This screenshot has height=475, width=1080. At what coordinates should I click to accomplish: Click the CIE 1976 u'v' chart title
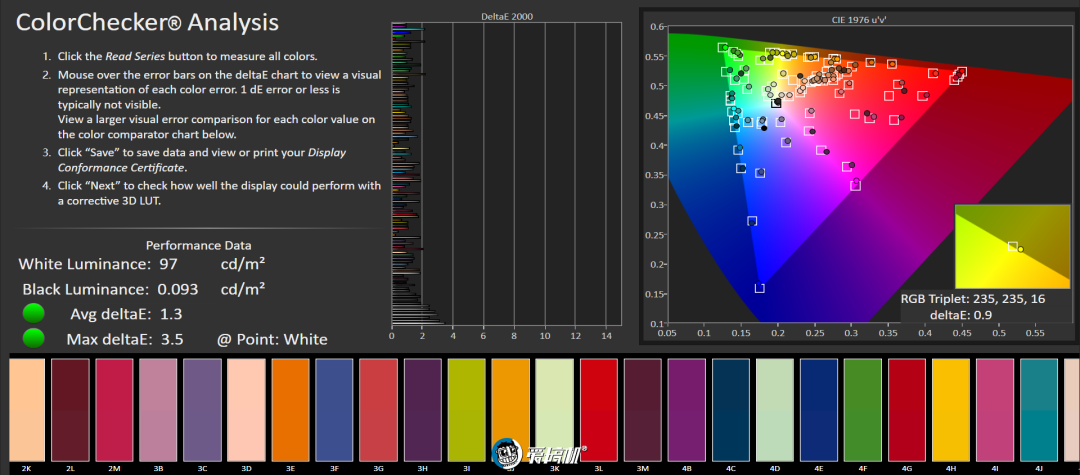tap(858, 19)
